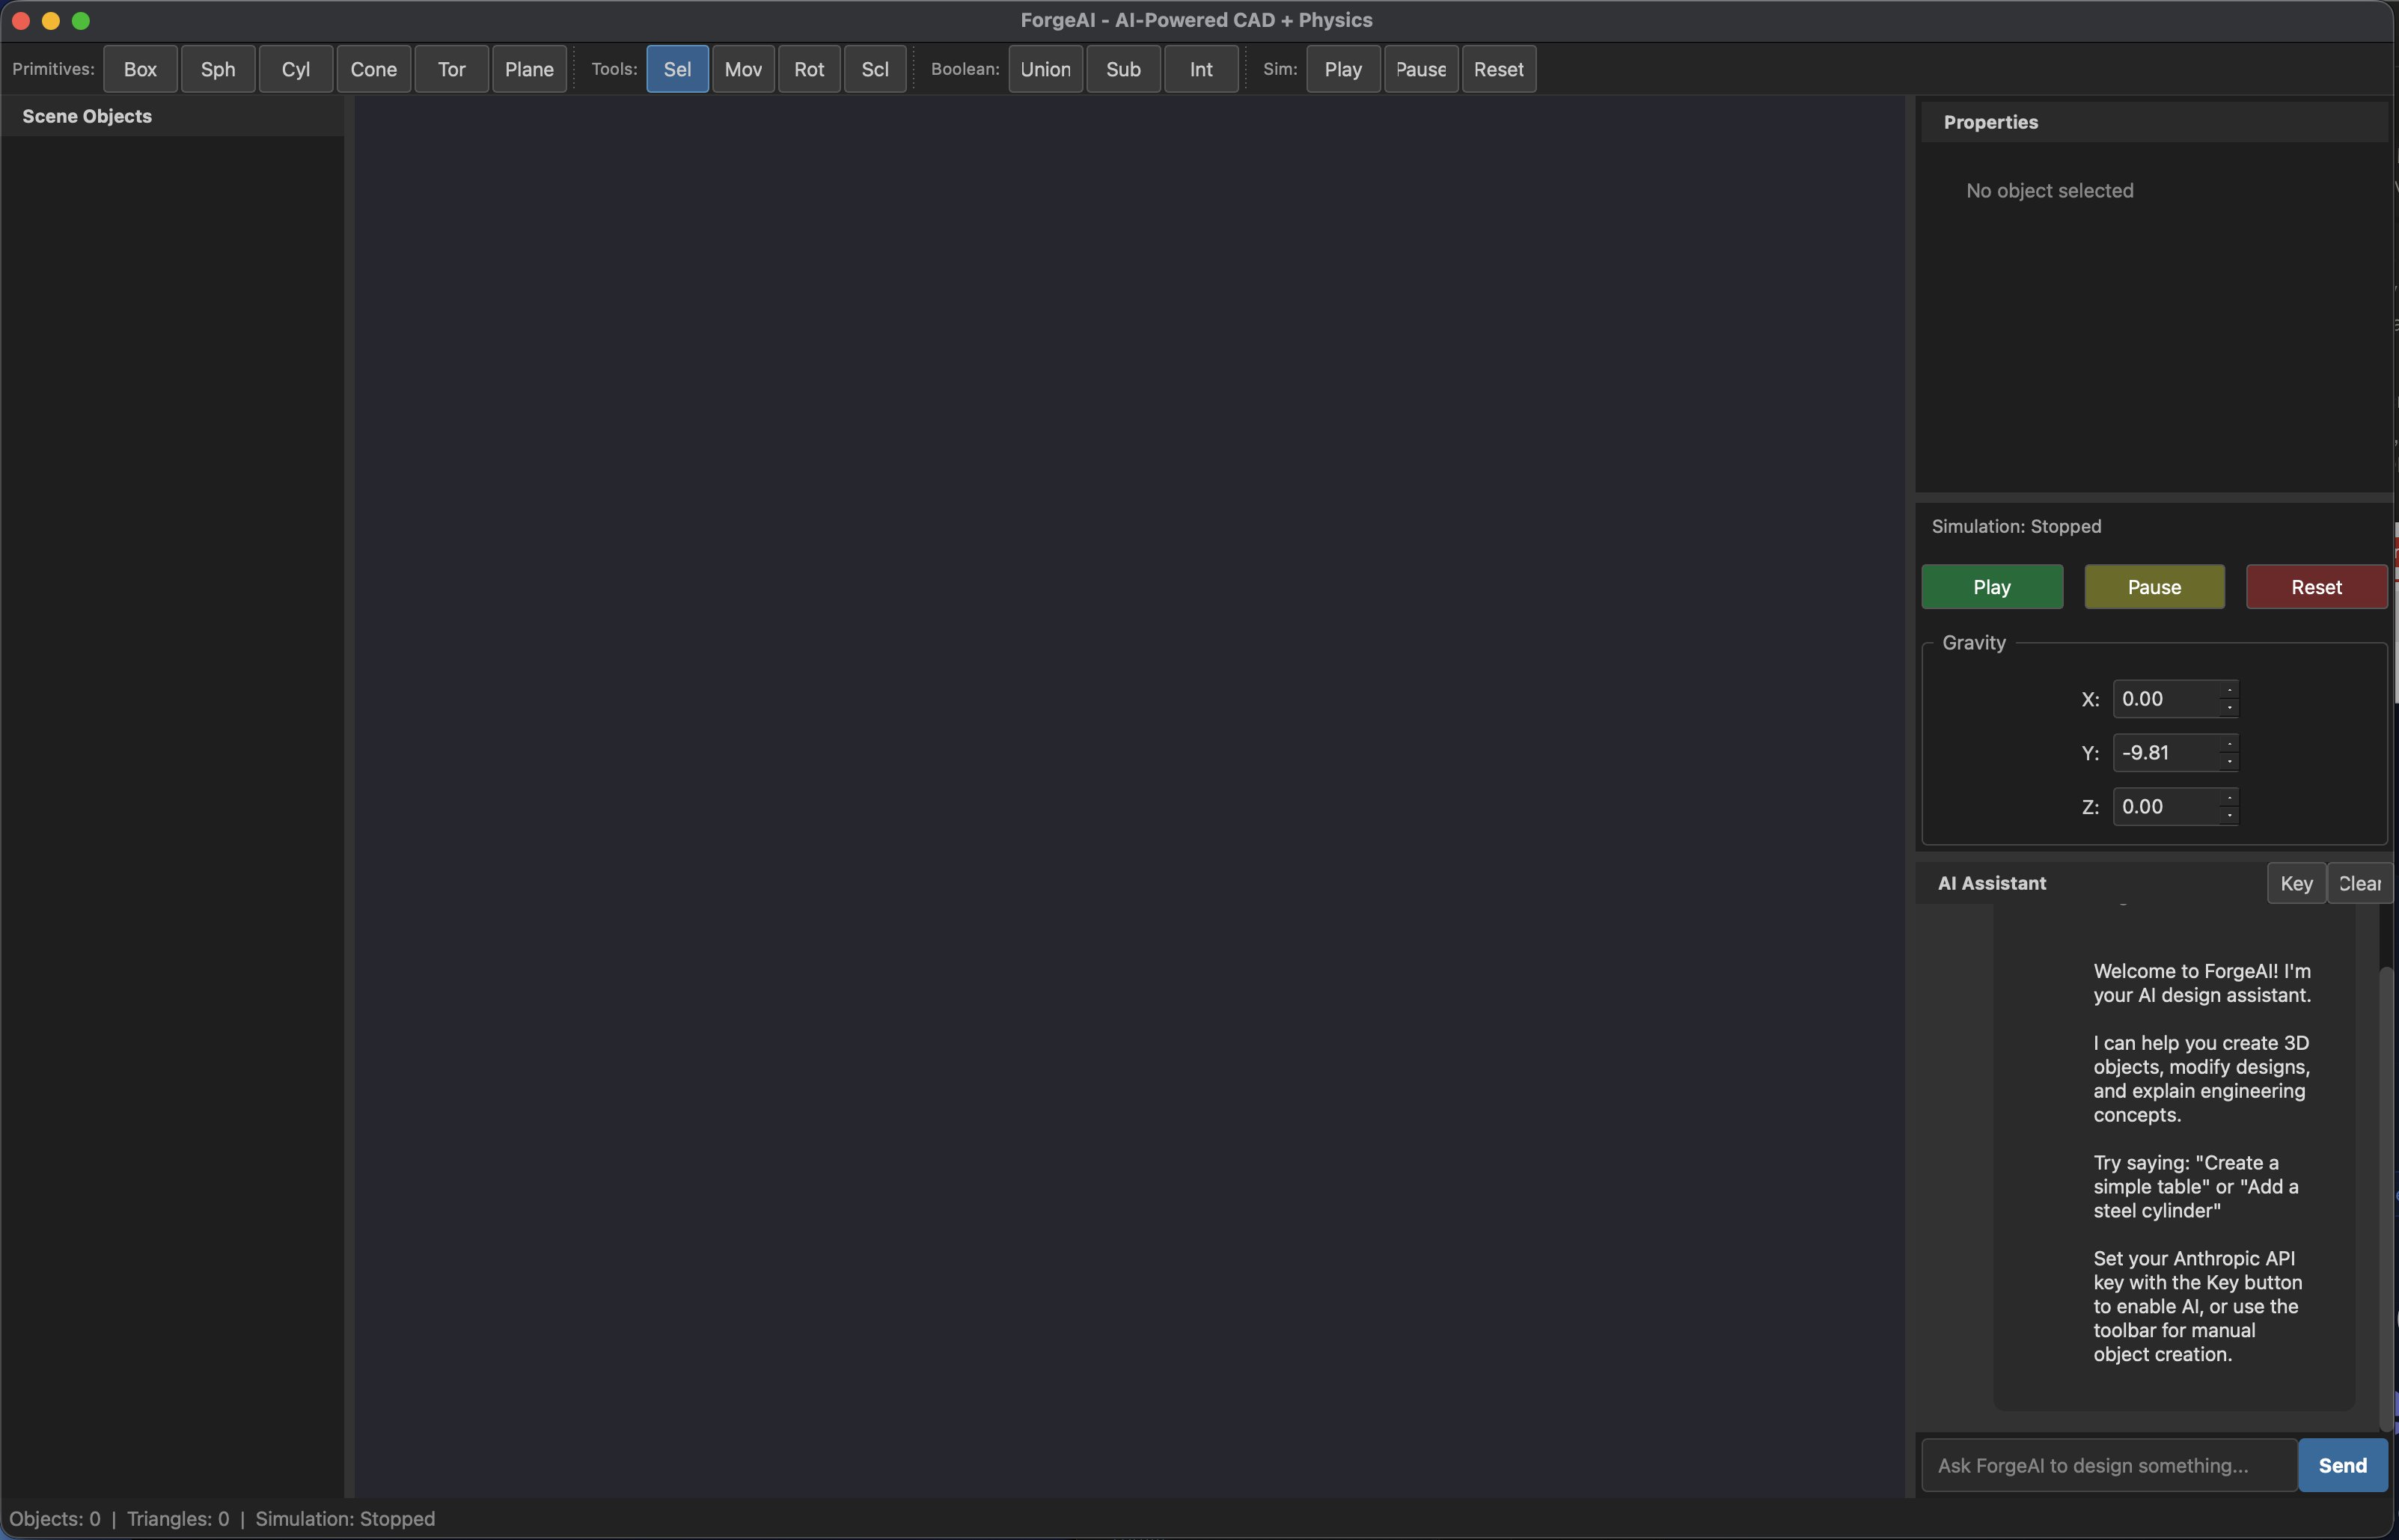Focus the Ask ForgeAI prompt field
Viewport: 2399px width, 1540px height.
tap(2108, 1465)
